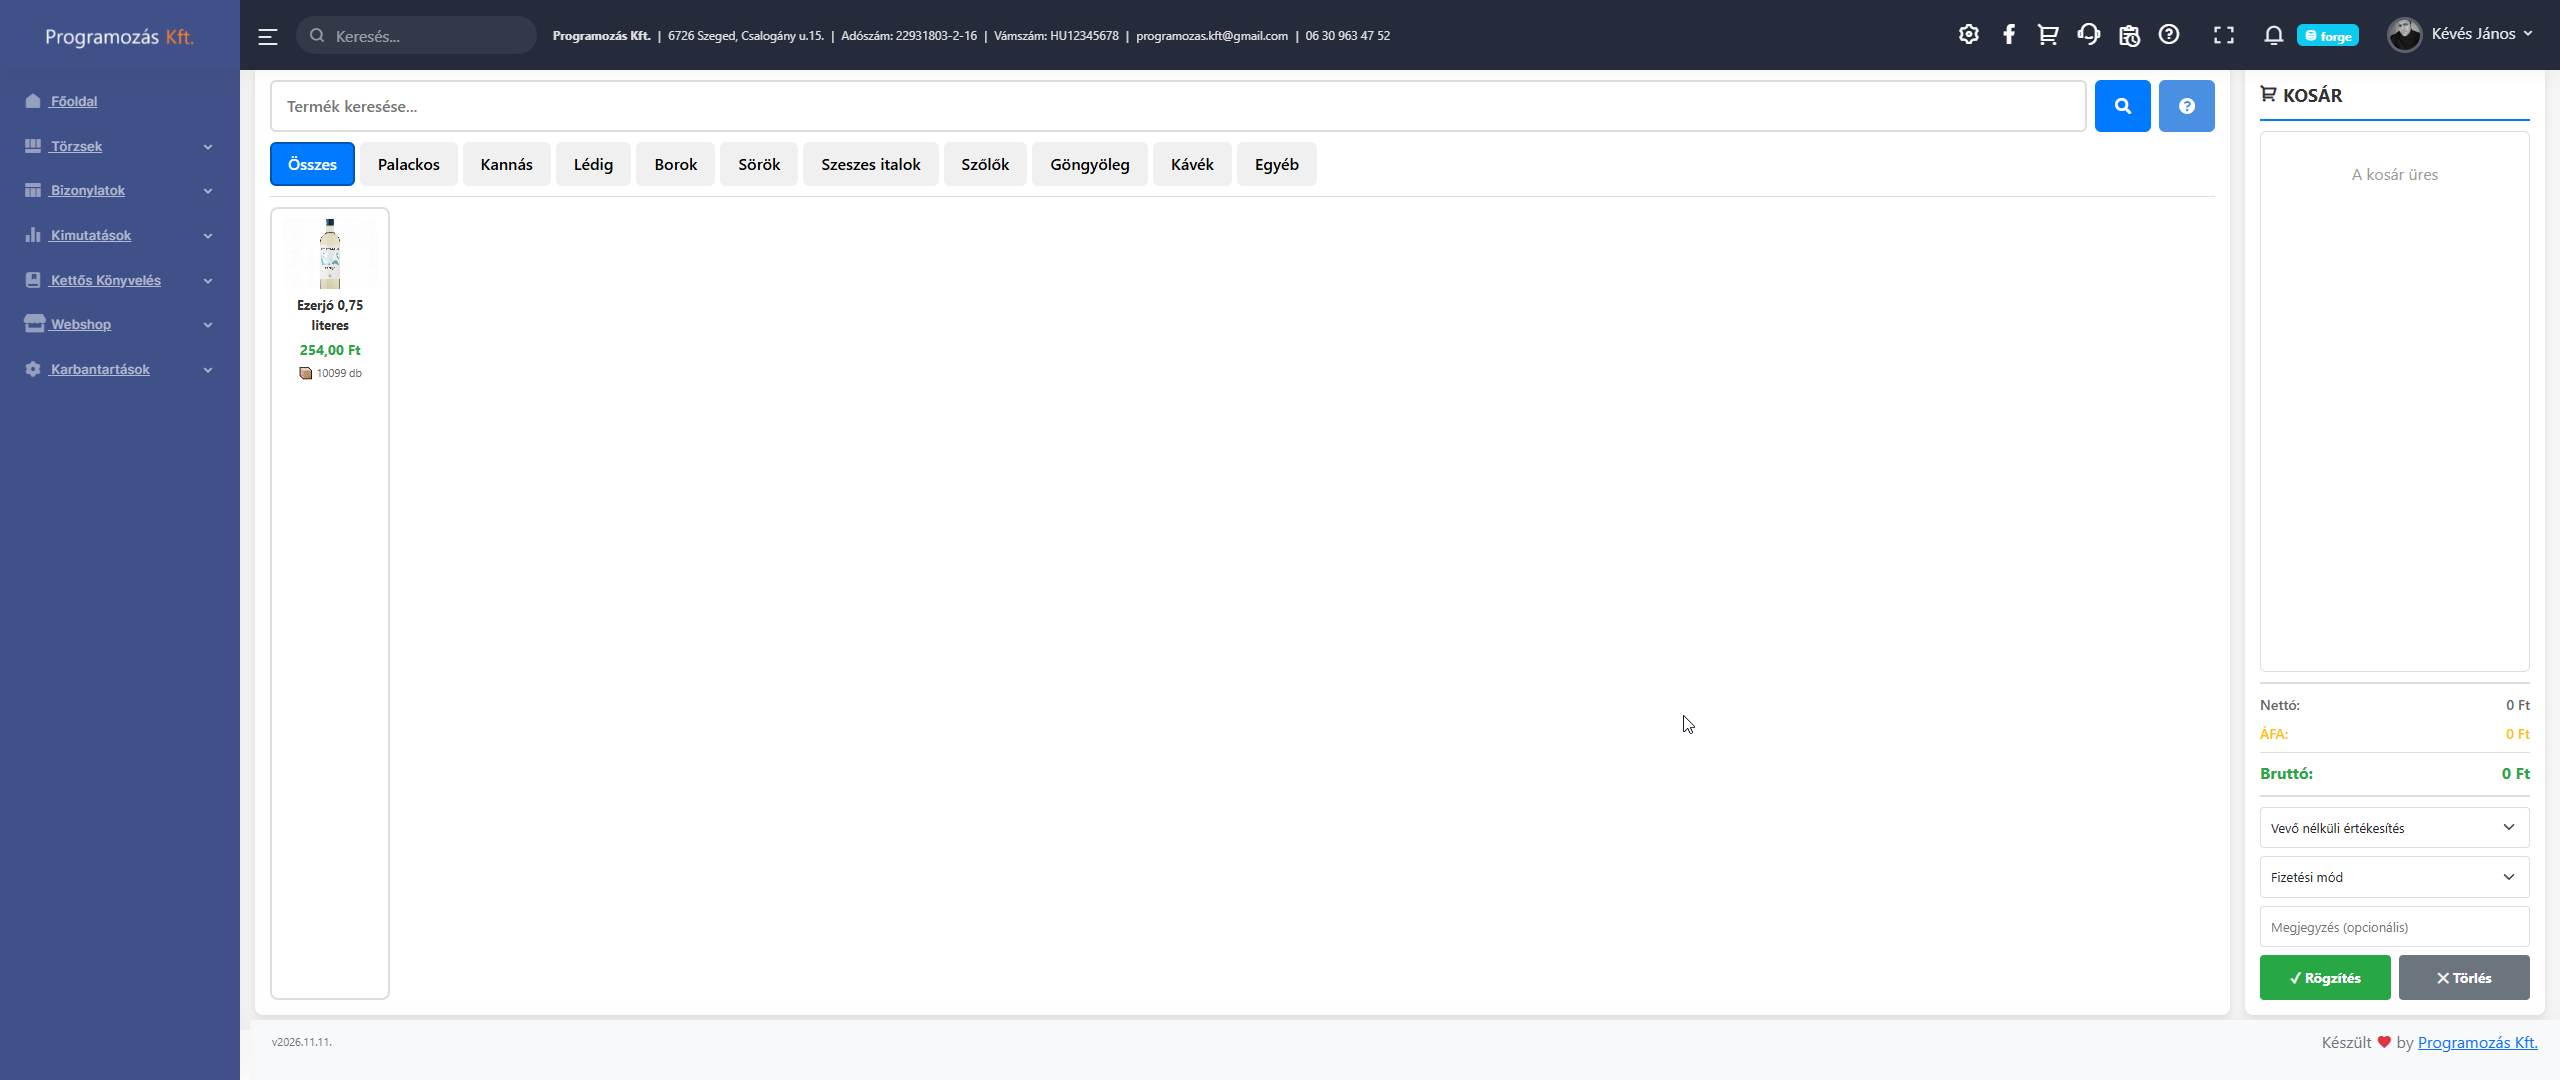
Task: Open the 'Fizetési mód' payment dropdown
Action: pyautogui.click(x=2394, y=877)
